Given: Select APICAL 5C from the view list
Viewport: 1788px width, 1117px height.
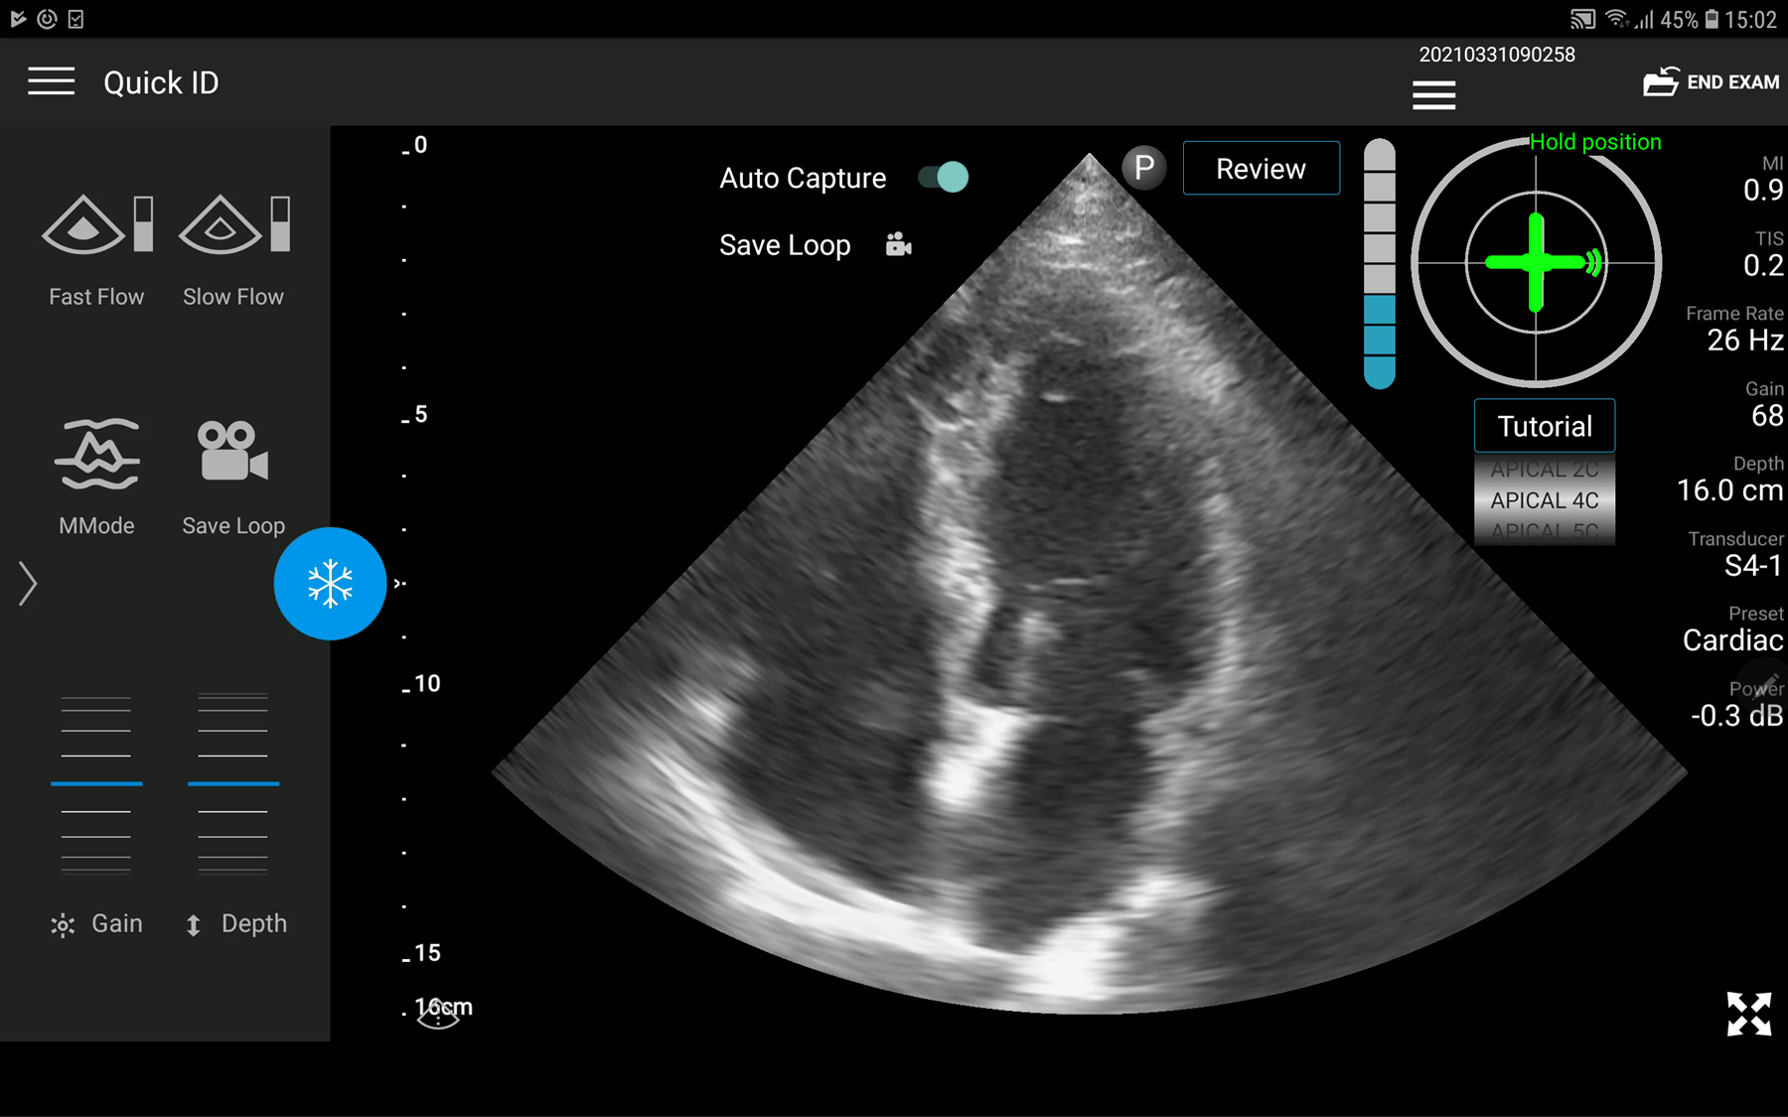Looking at the screenshot, I should 1544,530.
